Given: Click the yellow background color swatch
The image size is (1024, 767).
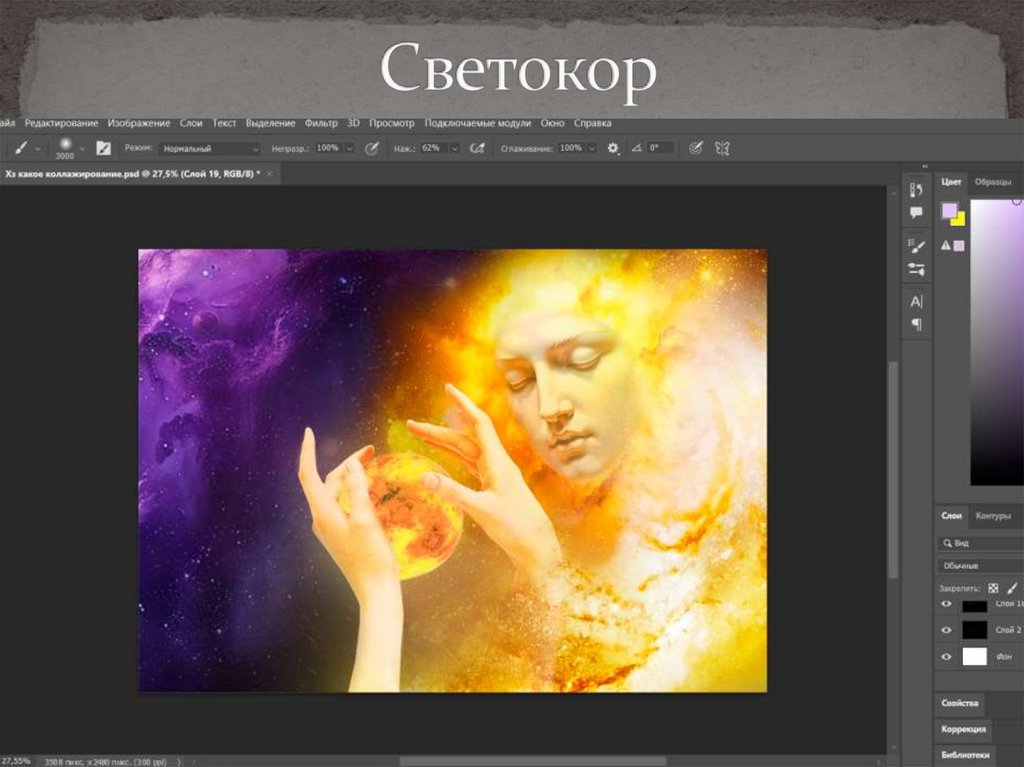Looking at the screenshot, I should 958,221.
